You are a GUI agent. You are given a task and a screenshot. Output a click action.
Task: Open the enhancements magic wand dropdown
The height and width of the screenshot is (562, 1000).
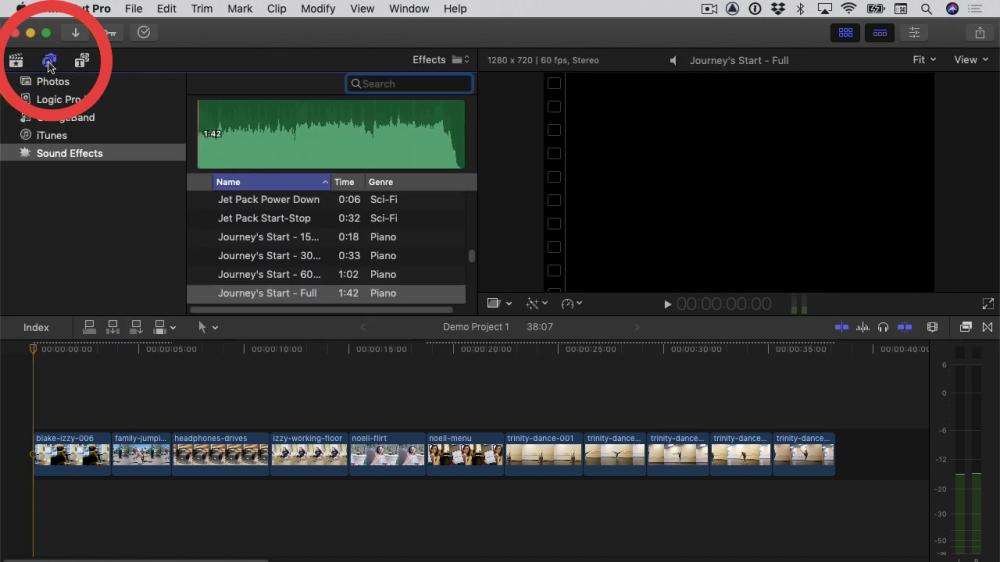point(536,304)
